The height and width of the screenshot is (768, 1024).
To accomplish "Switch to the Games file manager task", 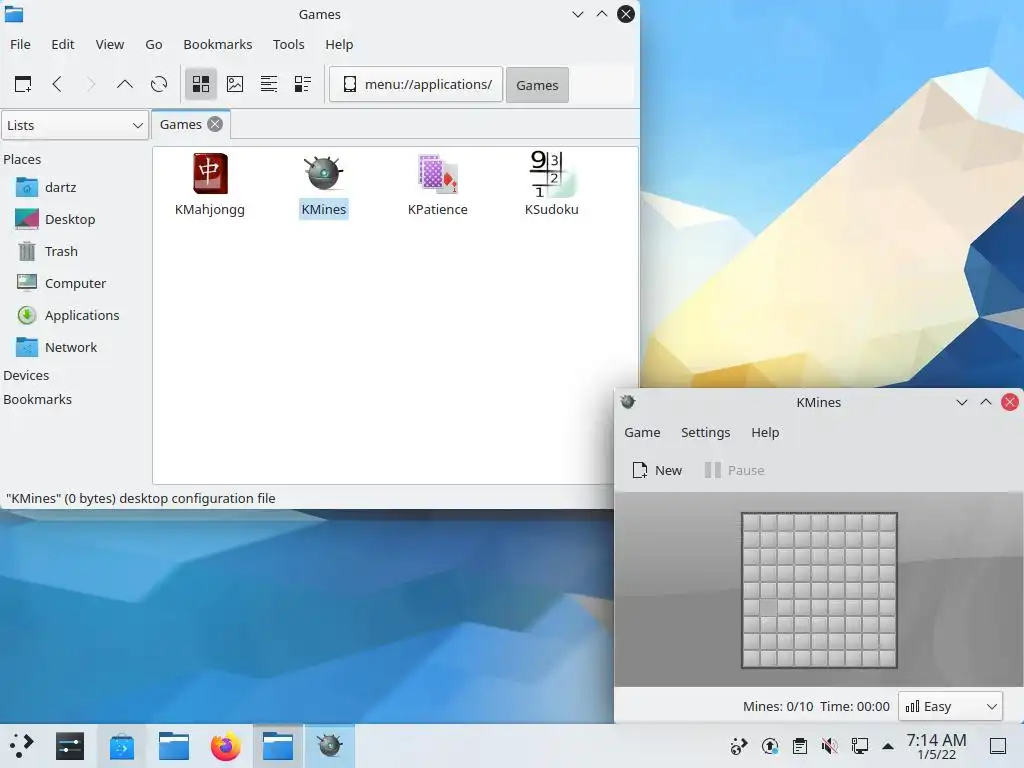I will pyautogui.click(x=278, y=746).
